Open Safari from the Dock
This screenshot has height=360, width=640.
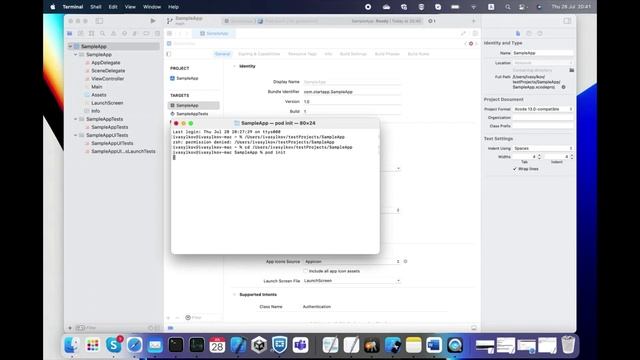pos(134,345)
